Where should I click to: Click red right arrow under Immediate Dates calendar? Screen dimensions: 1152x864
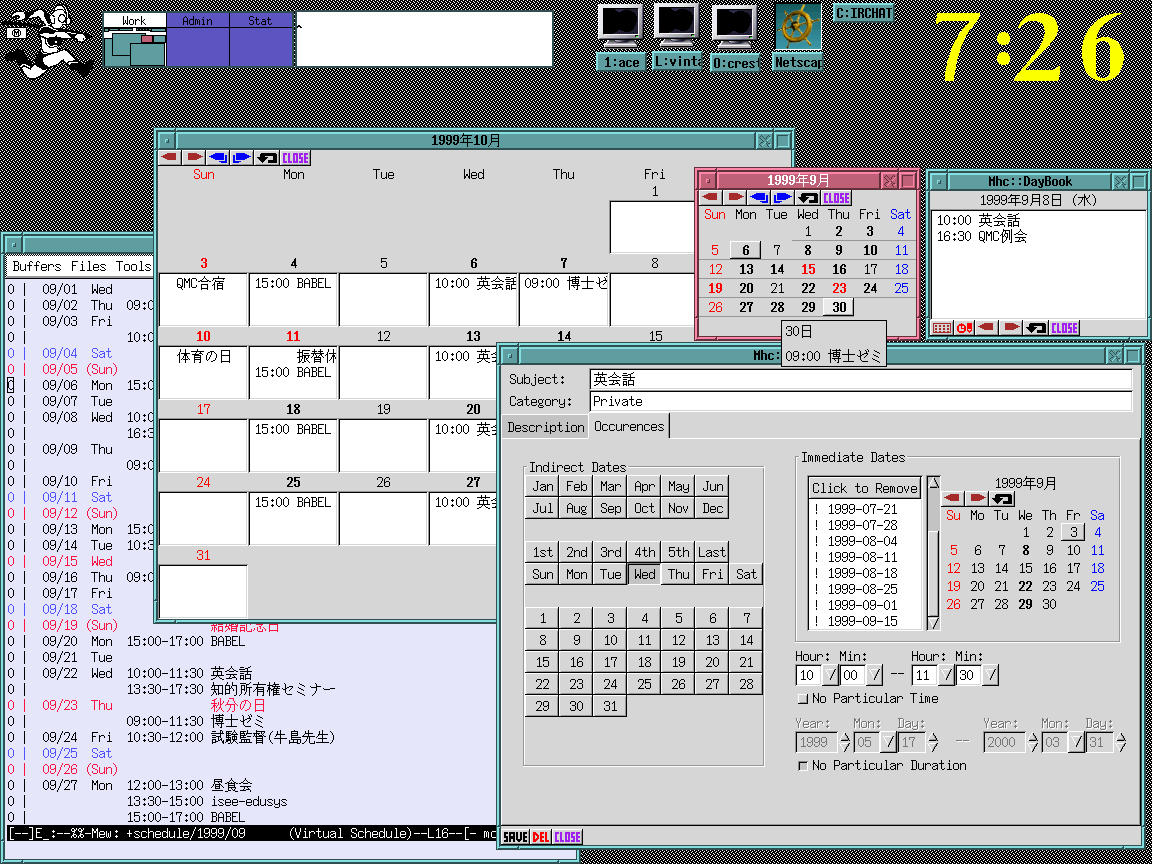(x=977, y=499)
